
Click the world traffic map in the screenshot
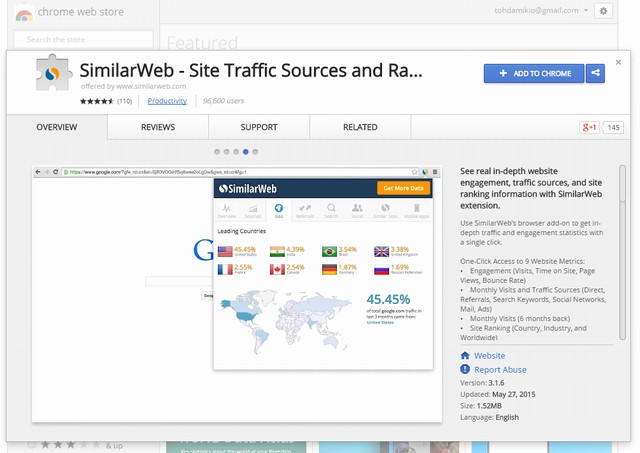[285, 321]
